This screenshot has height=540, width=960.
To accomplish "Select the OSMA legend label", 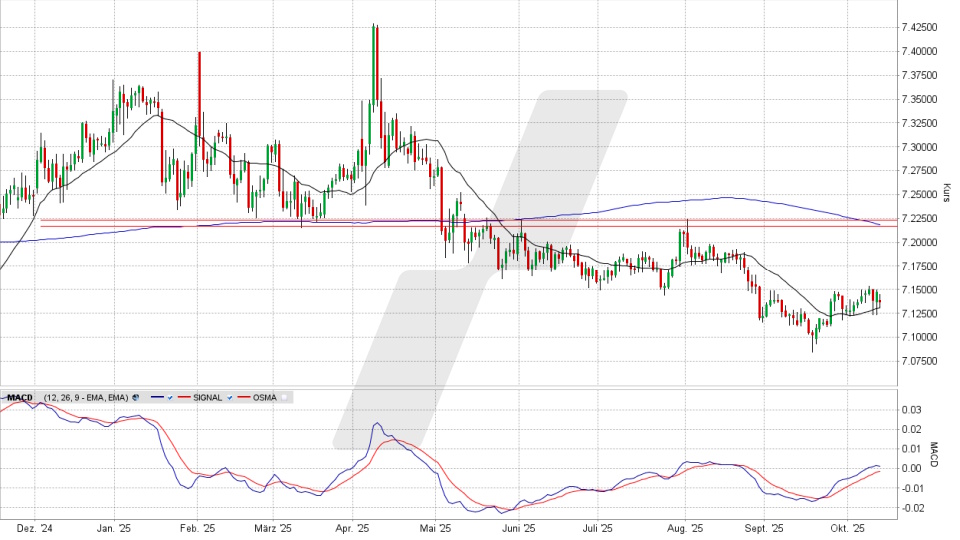I will coord(263,398).
